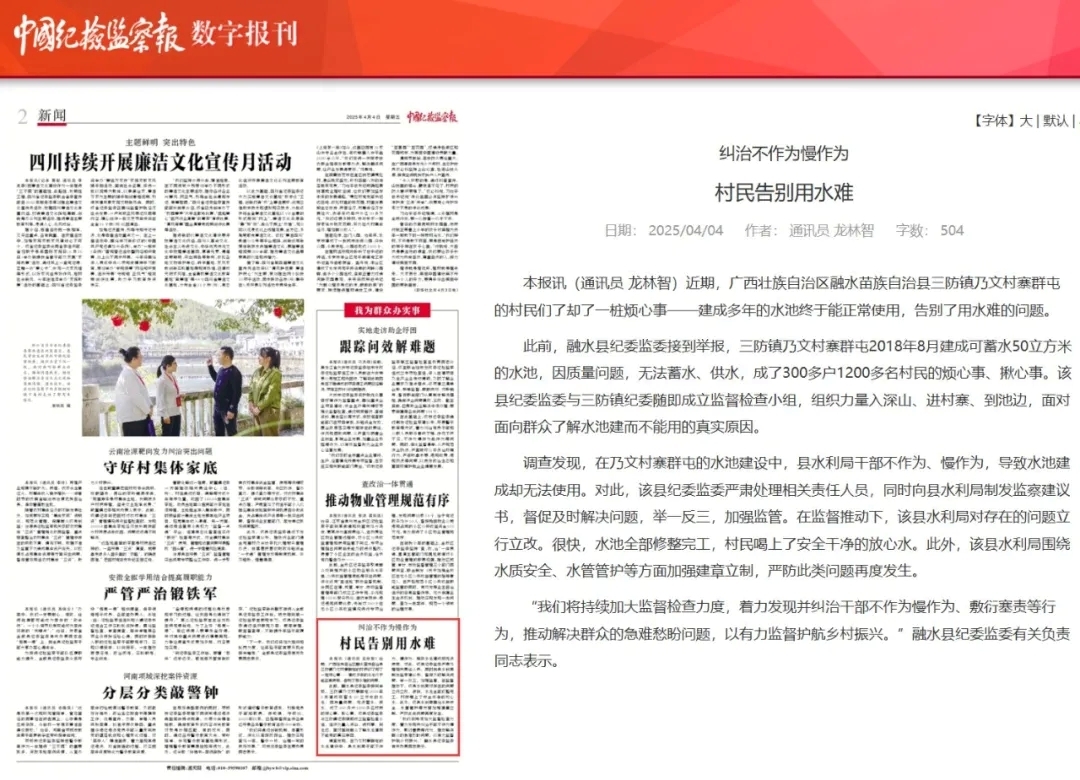Open the 新闻 section label on the page preview

tap(52, 116)
